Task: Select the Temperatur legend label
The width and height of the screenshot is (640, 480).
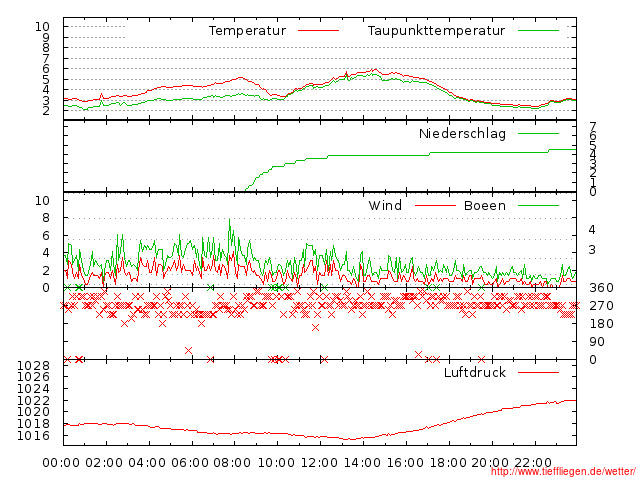Action: pos(247,31)
